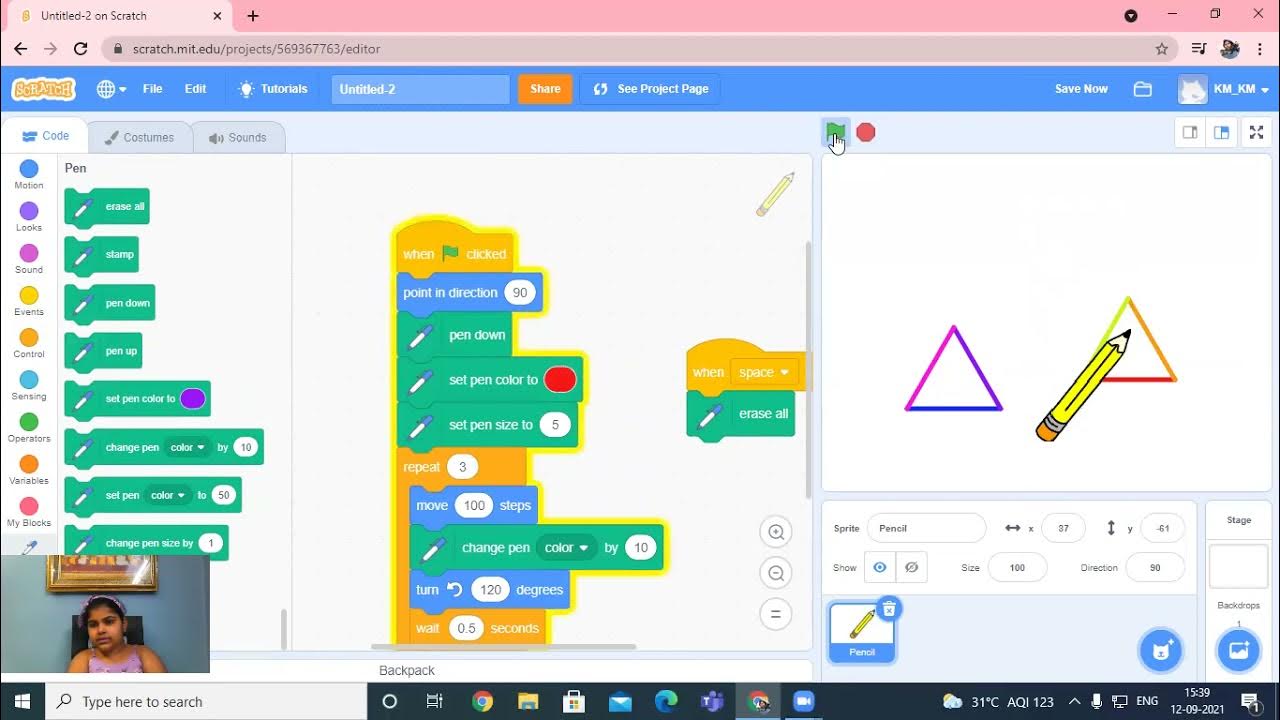Click the erase all block in palette
1280x720 pixels.
(x=108, y=207)
